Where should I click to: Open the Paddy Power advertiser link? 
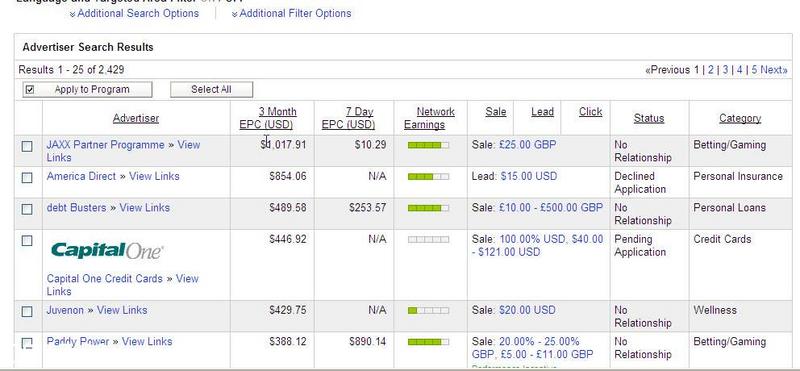tap(78, 341)
